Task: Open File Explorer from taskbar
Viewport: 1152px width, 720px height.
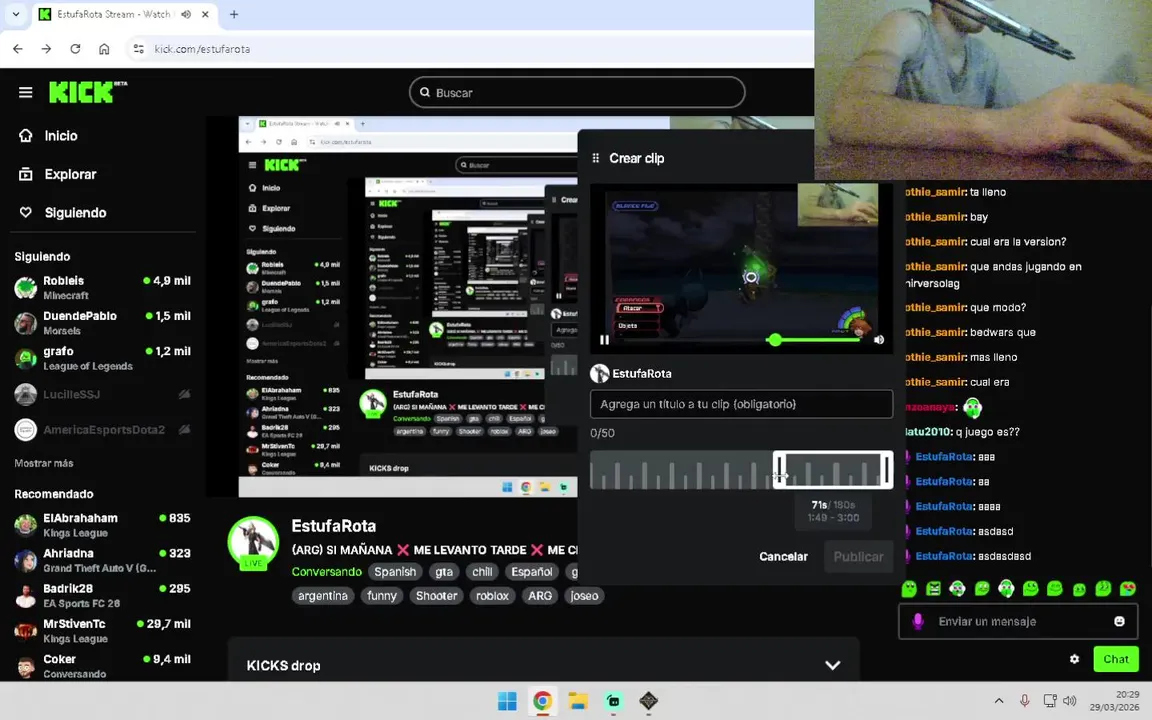Action: (x=577, y=701)
